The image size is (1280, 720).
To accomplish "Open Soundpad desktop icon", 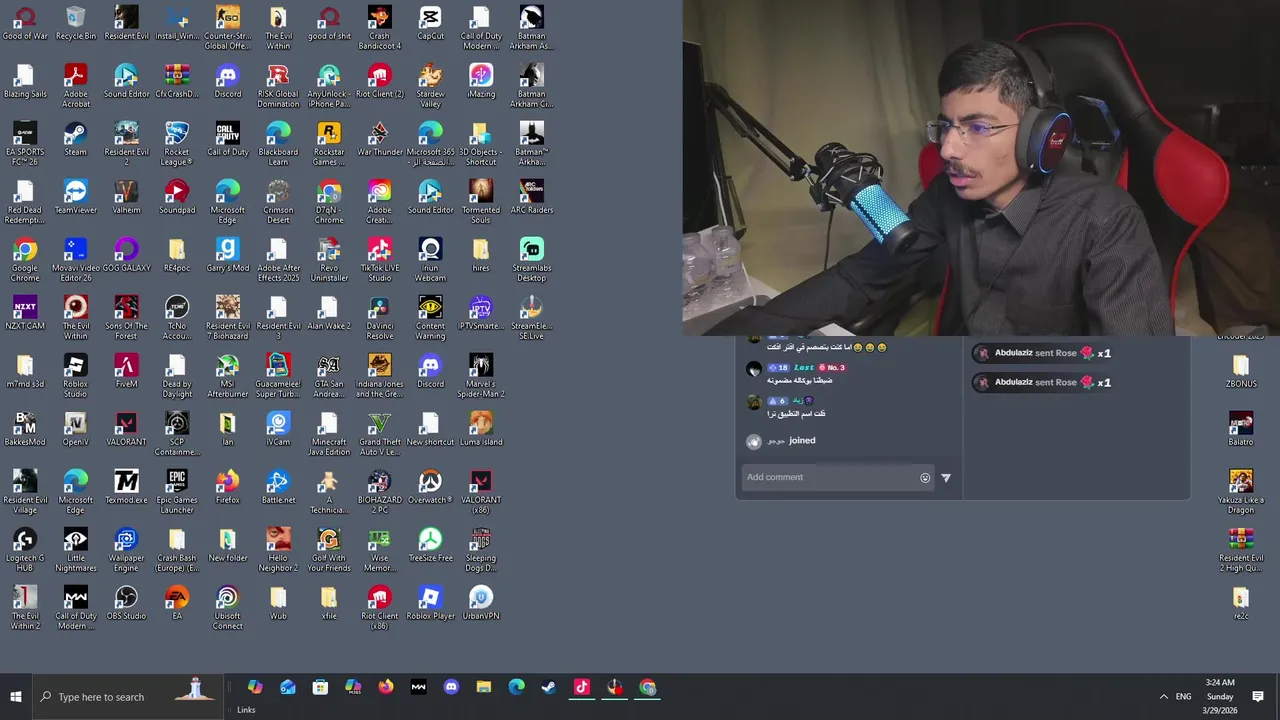I will 177,198.
